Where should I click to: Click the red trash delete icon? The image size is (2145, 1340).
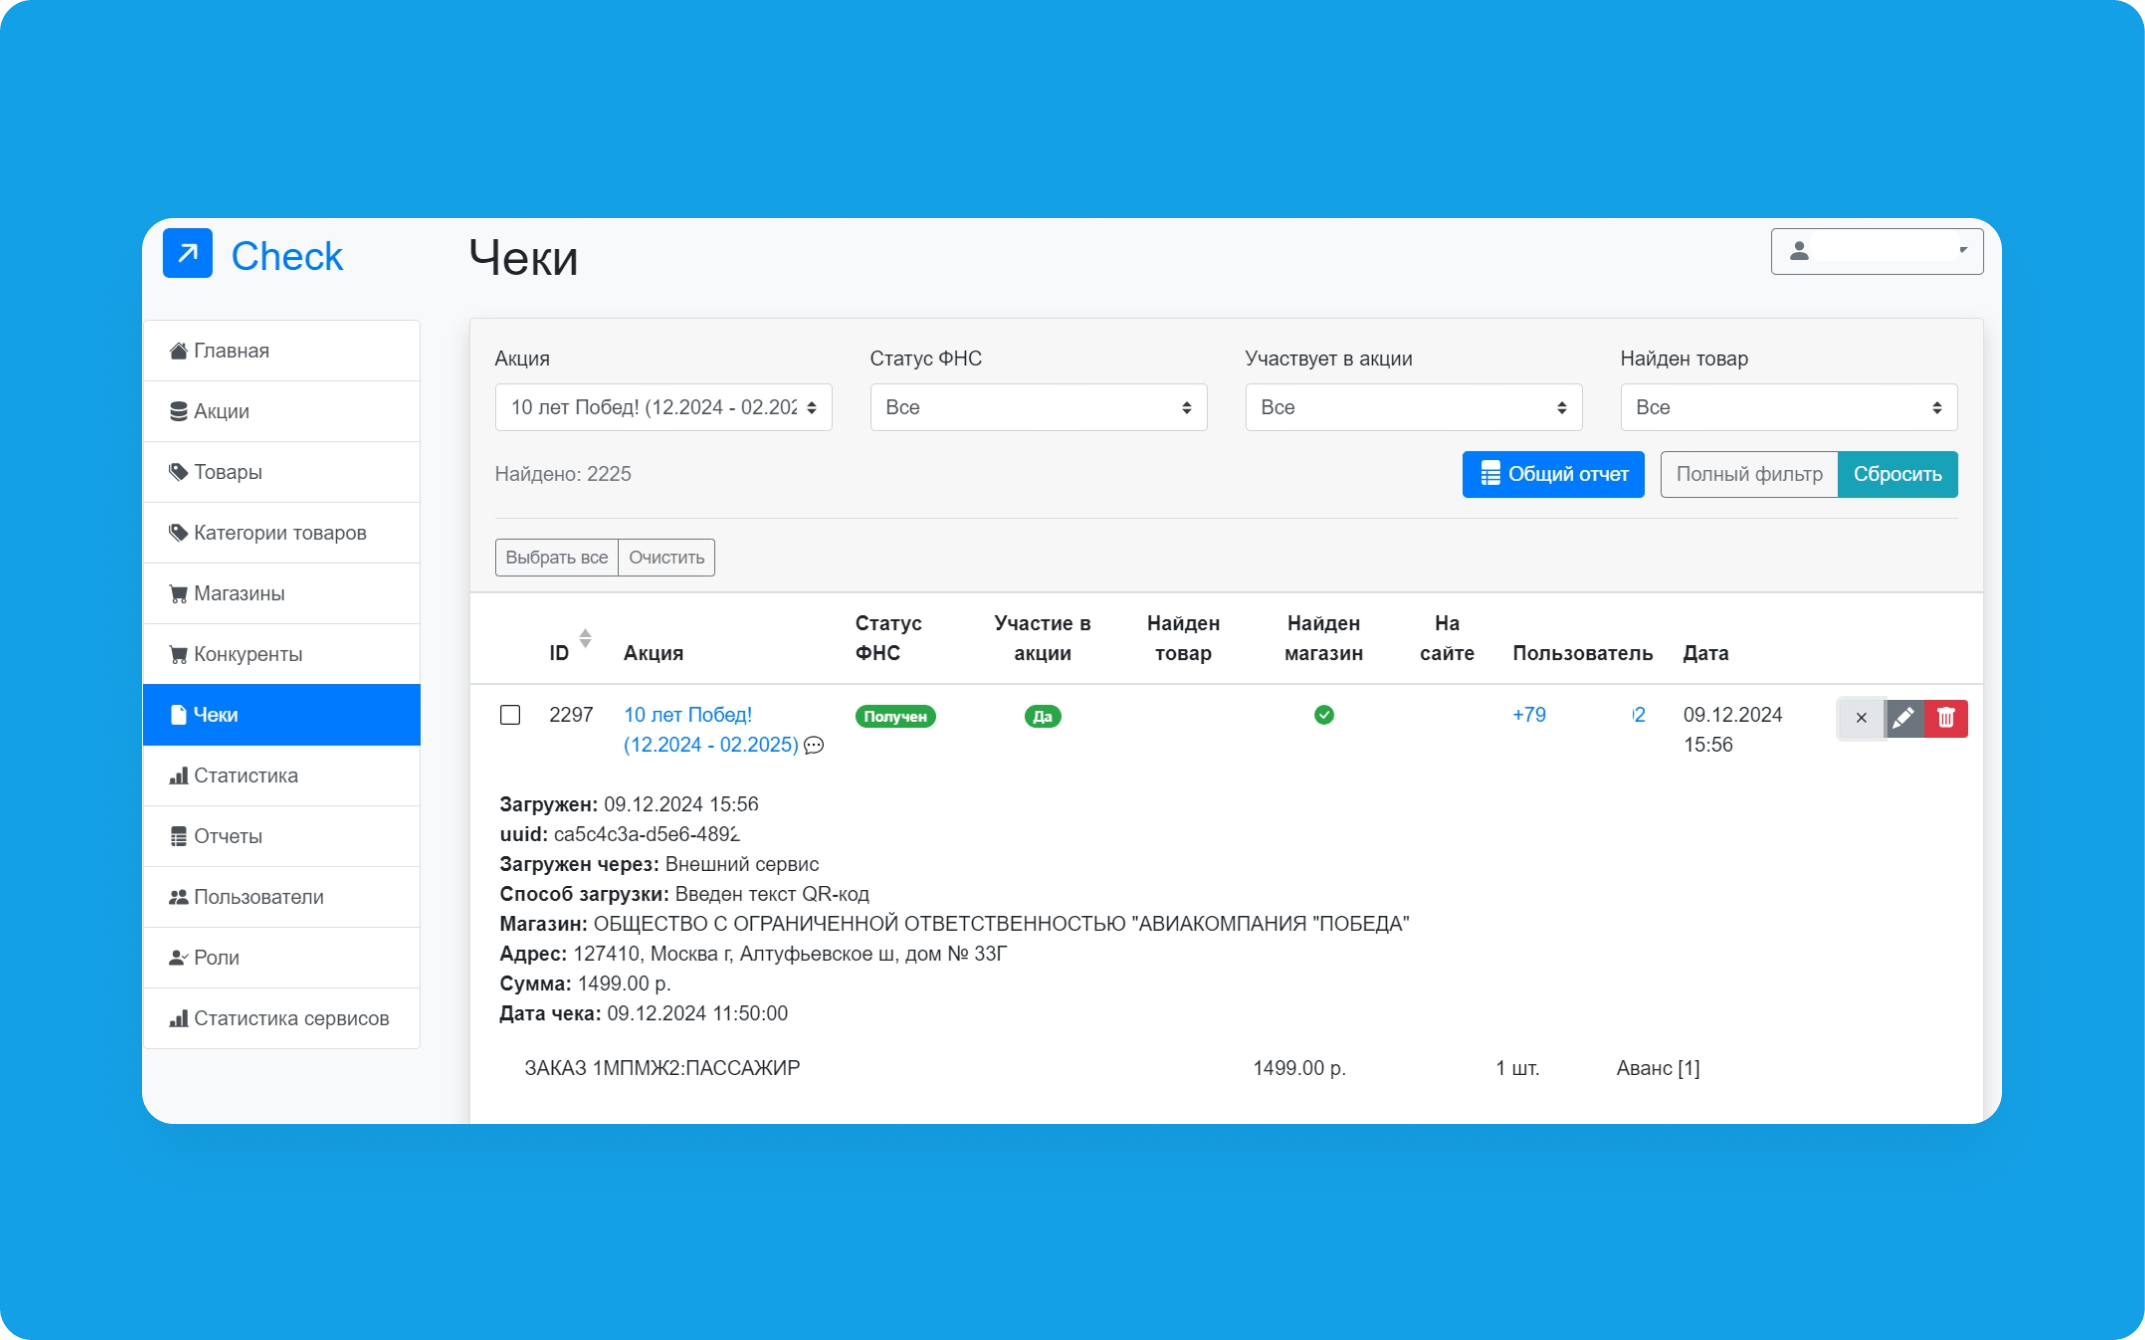pyautogui.click(x=1945, y=718)
